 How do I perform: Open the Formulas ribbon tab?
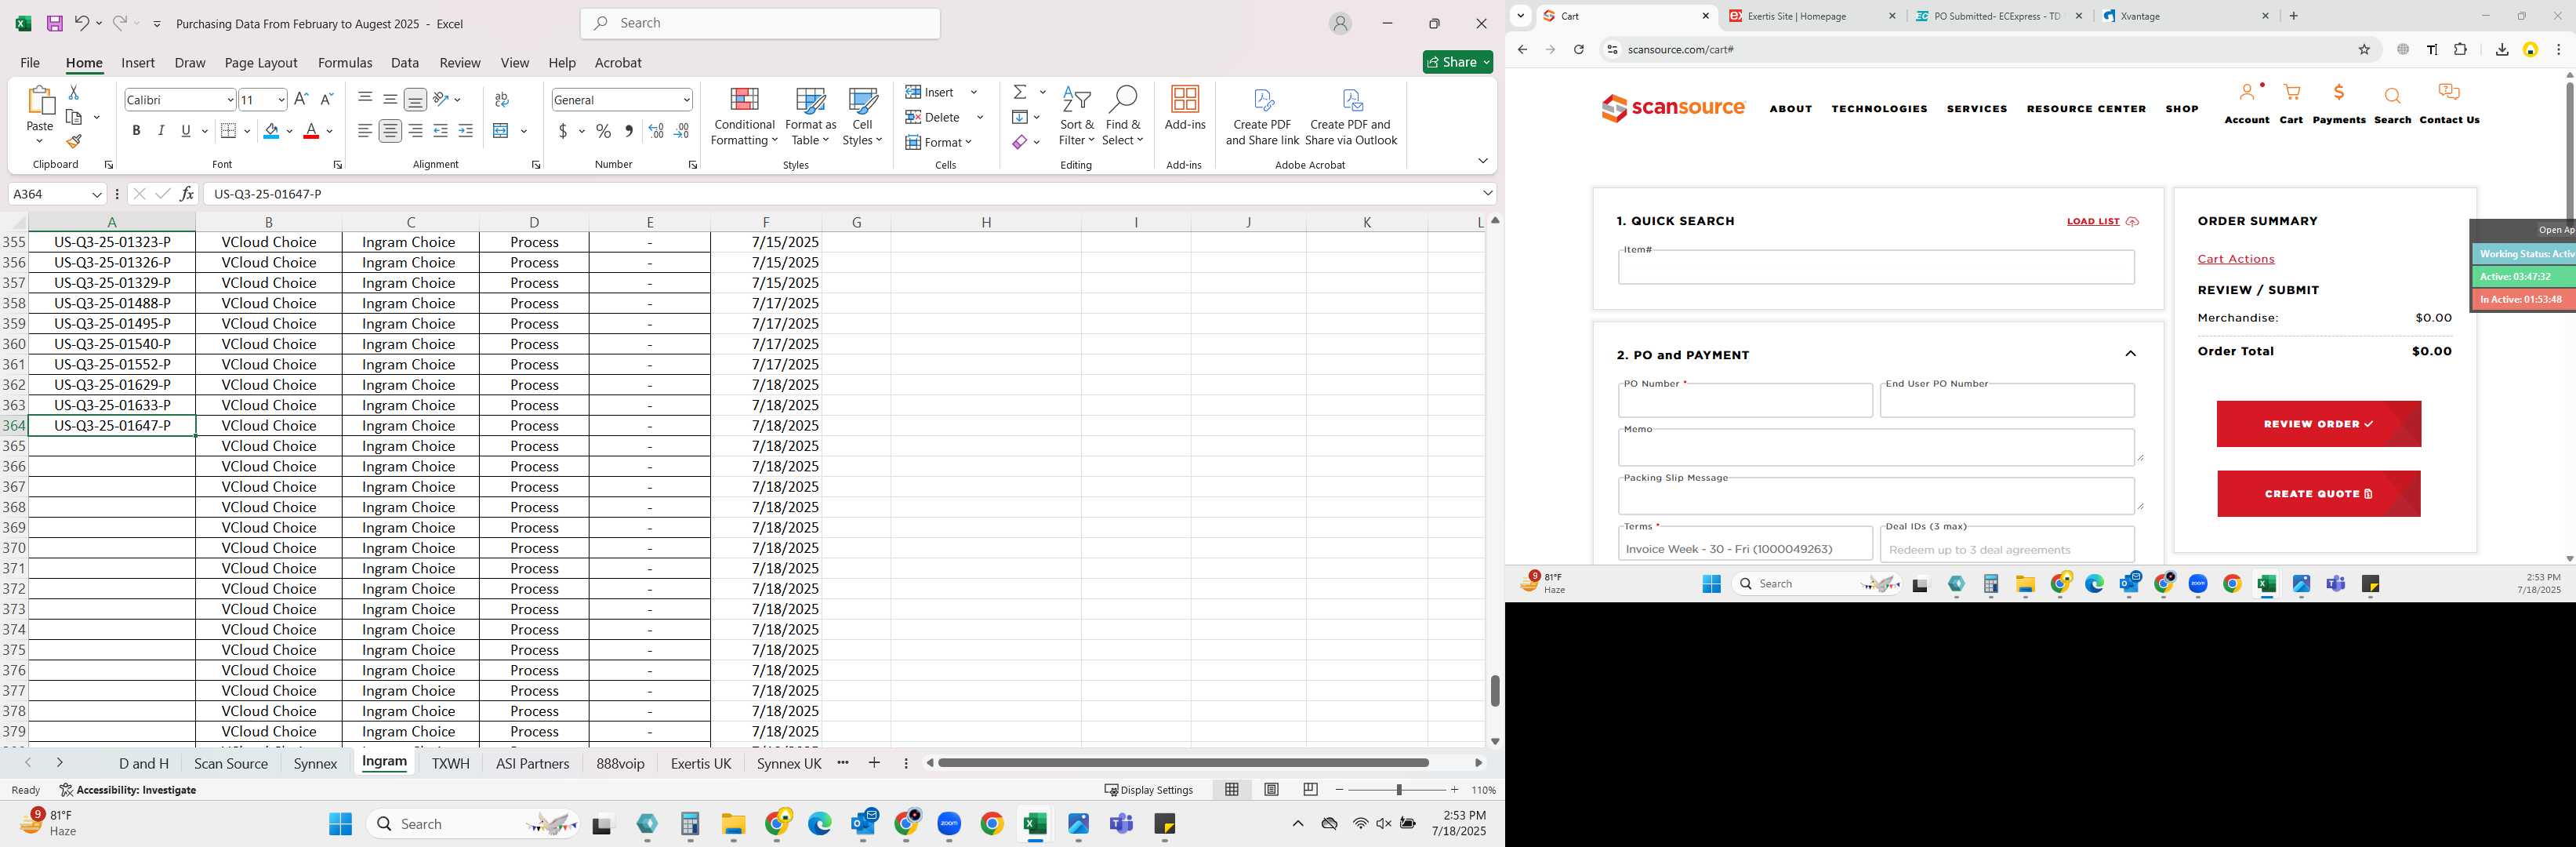coord(345,63)
